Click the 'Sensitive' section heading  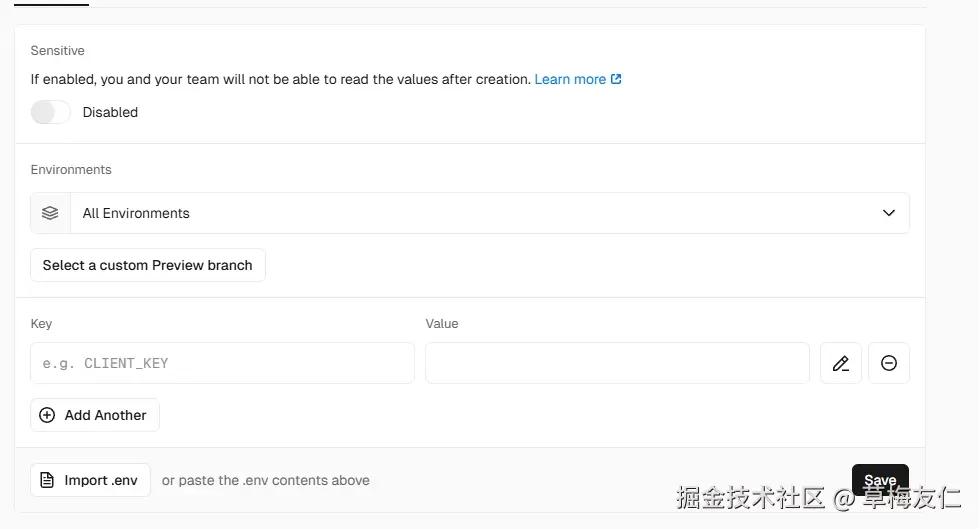57,51
